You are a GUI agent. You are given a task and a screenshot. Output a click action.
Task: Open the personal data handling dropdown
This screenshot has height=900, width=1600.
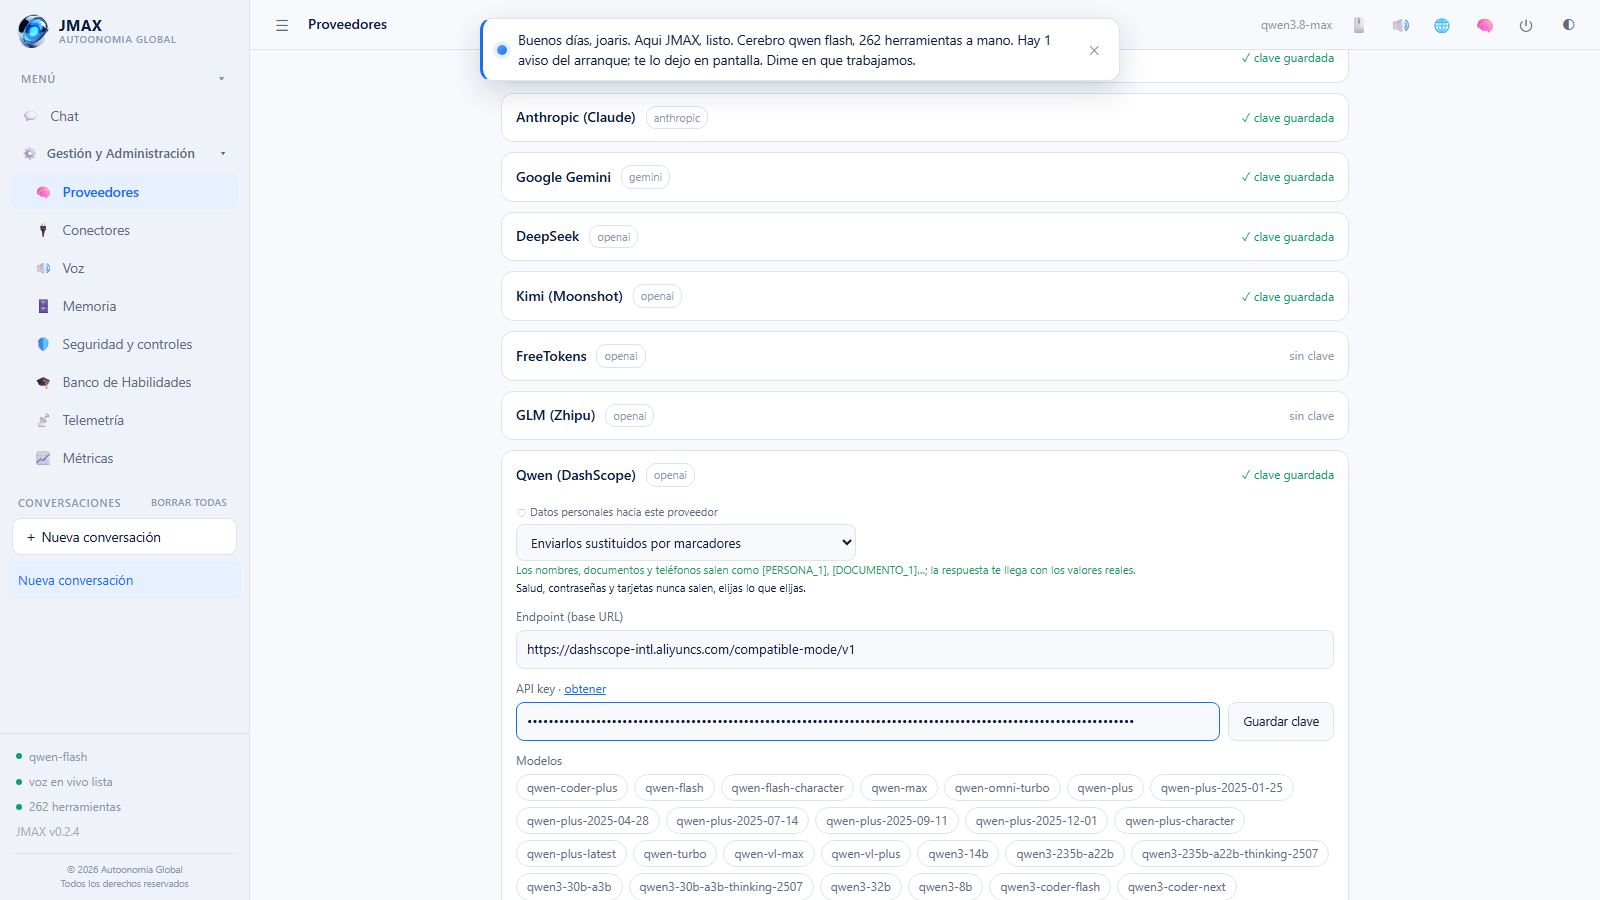pos(686,543)
